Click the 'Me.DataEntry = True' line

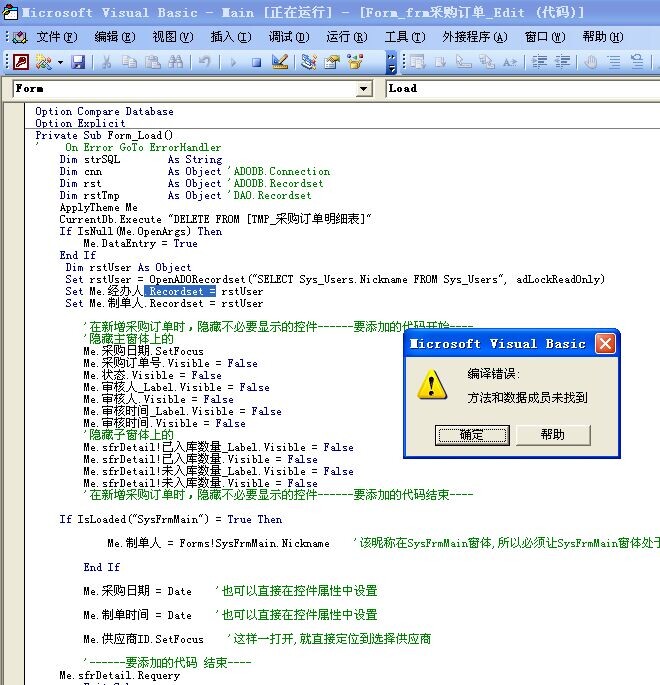140,243
